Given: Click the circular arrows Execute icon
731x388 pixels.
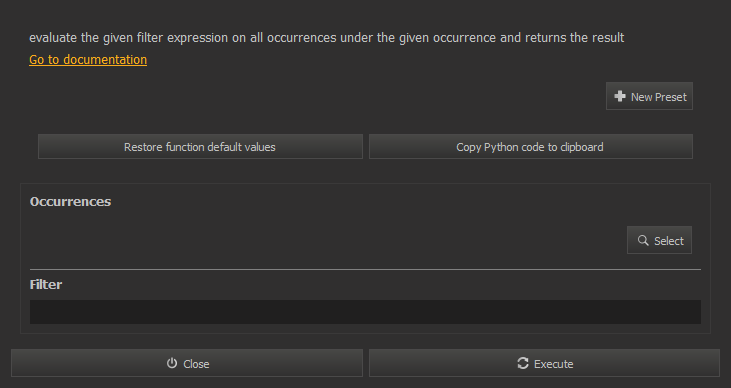Looking at the screenshot, I should [x=523, y=363].
